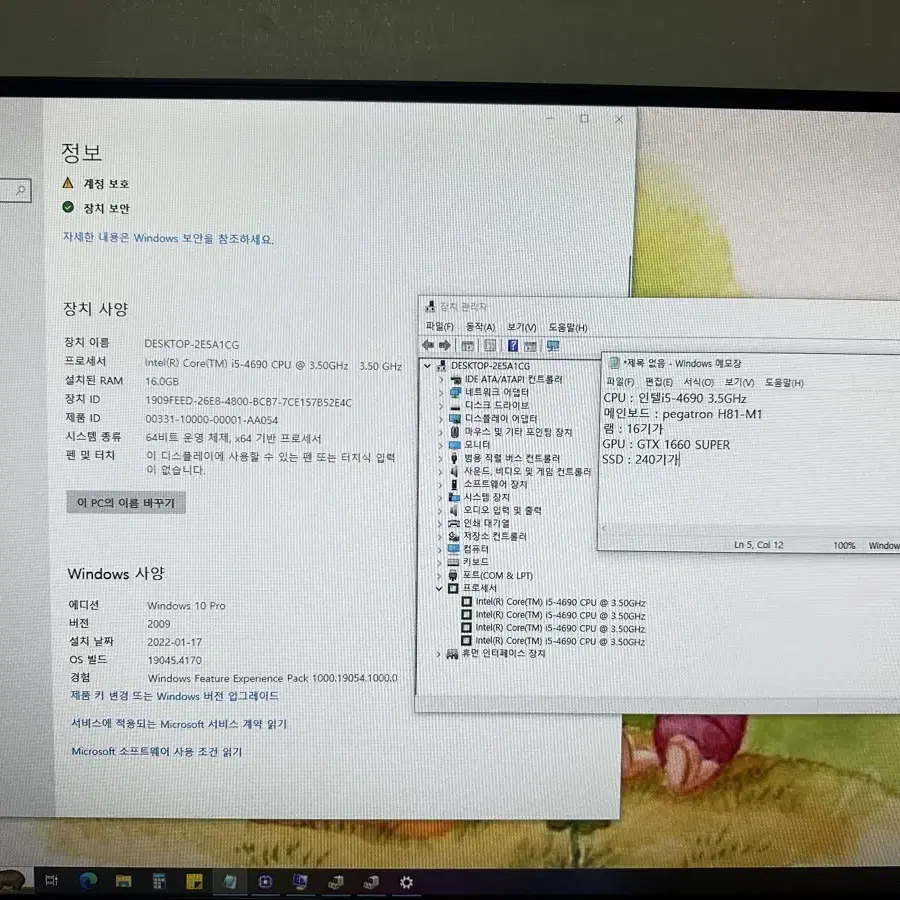Image resolution: width=900 pixels, height=900 pixels.
Task: Click the 이 PC의 이름 바꾸기 button
Action: [x=126, y=502]
